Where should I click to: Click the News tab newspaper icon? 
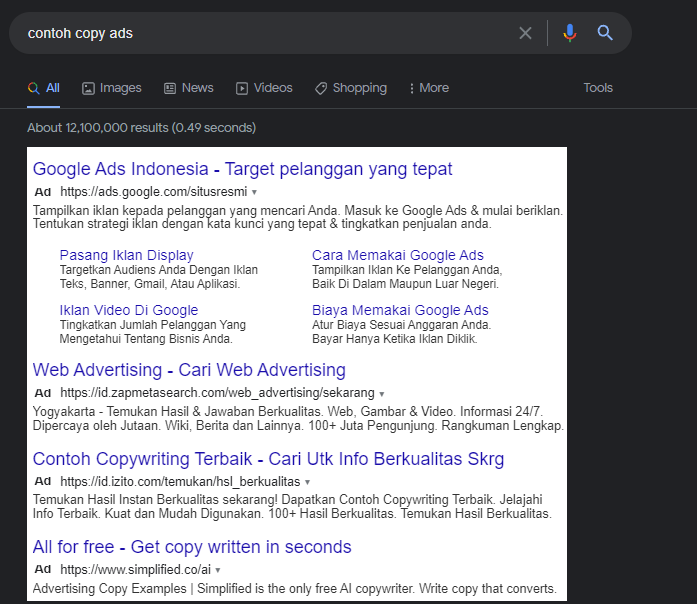point(170,88)
